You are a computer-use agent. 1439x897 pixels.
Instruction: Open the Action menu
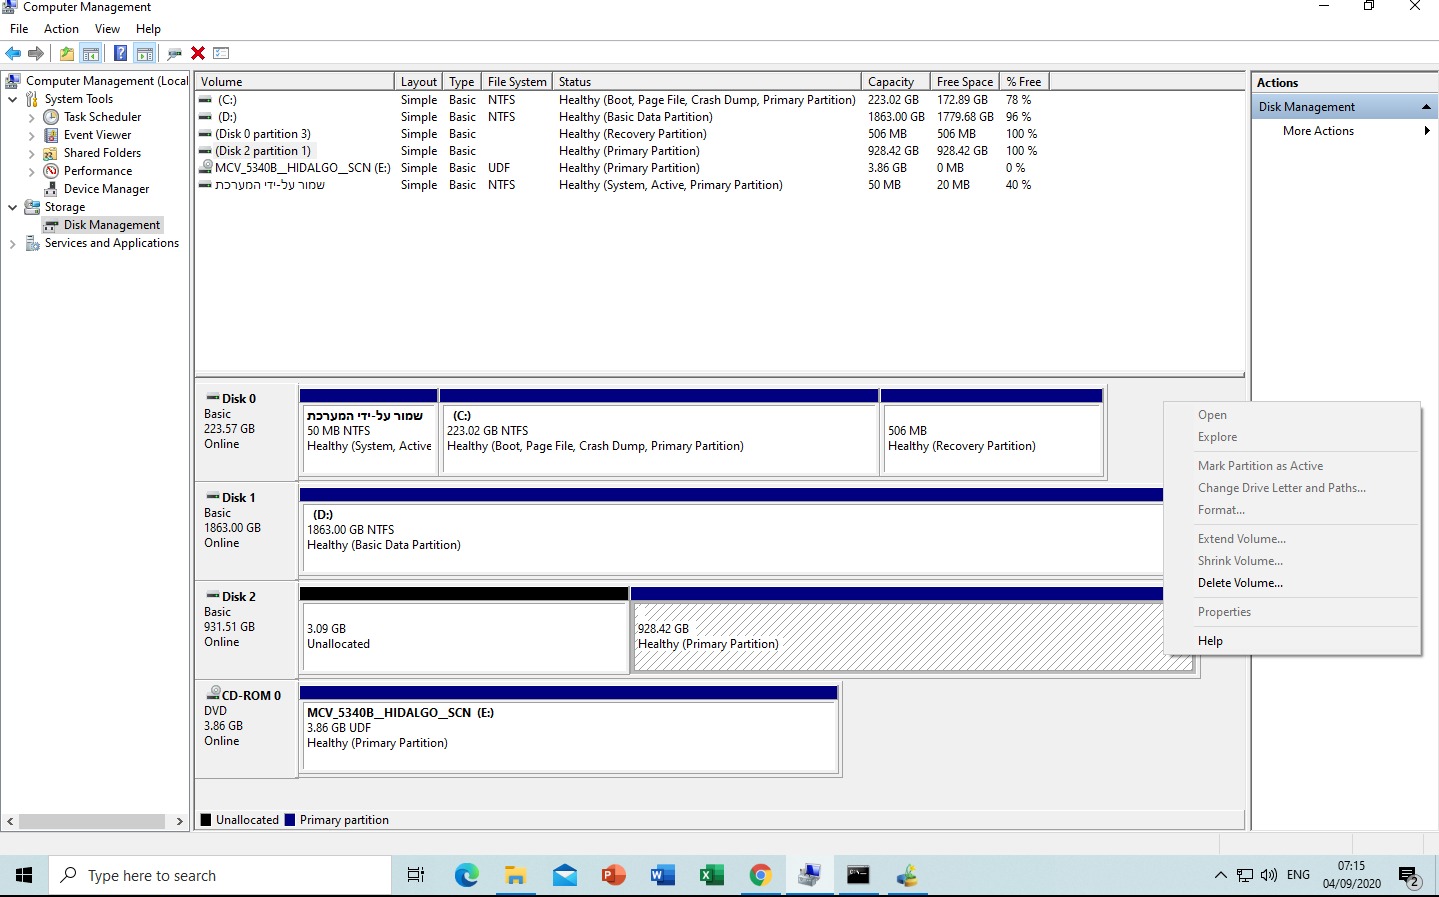click(61, 29)
